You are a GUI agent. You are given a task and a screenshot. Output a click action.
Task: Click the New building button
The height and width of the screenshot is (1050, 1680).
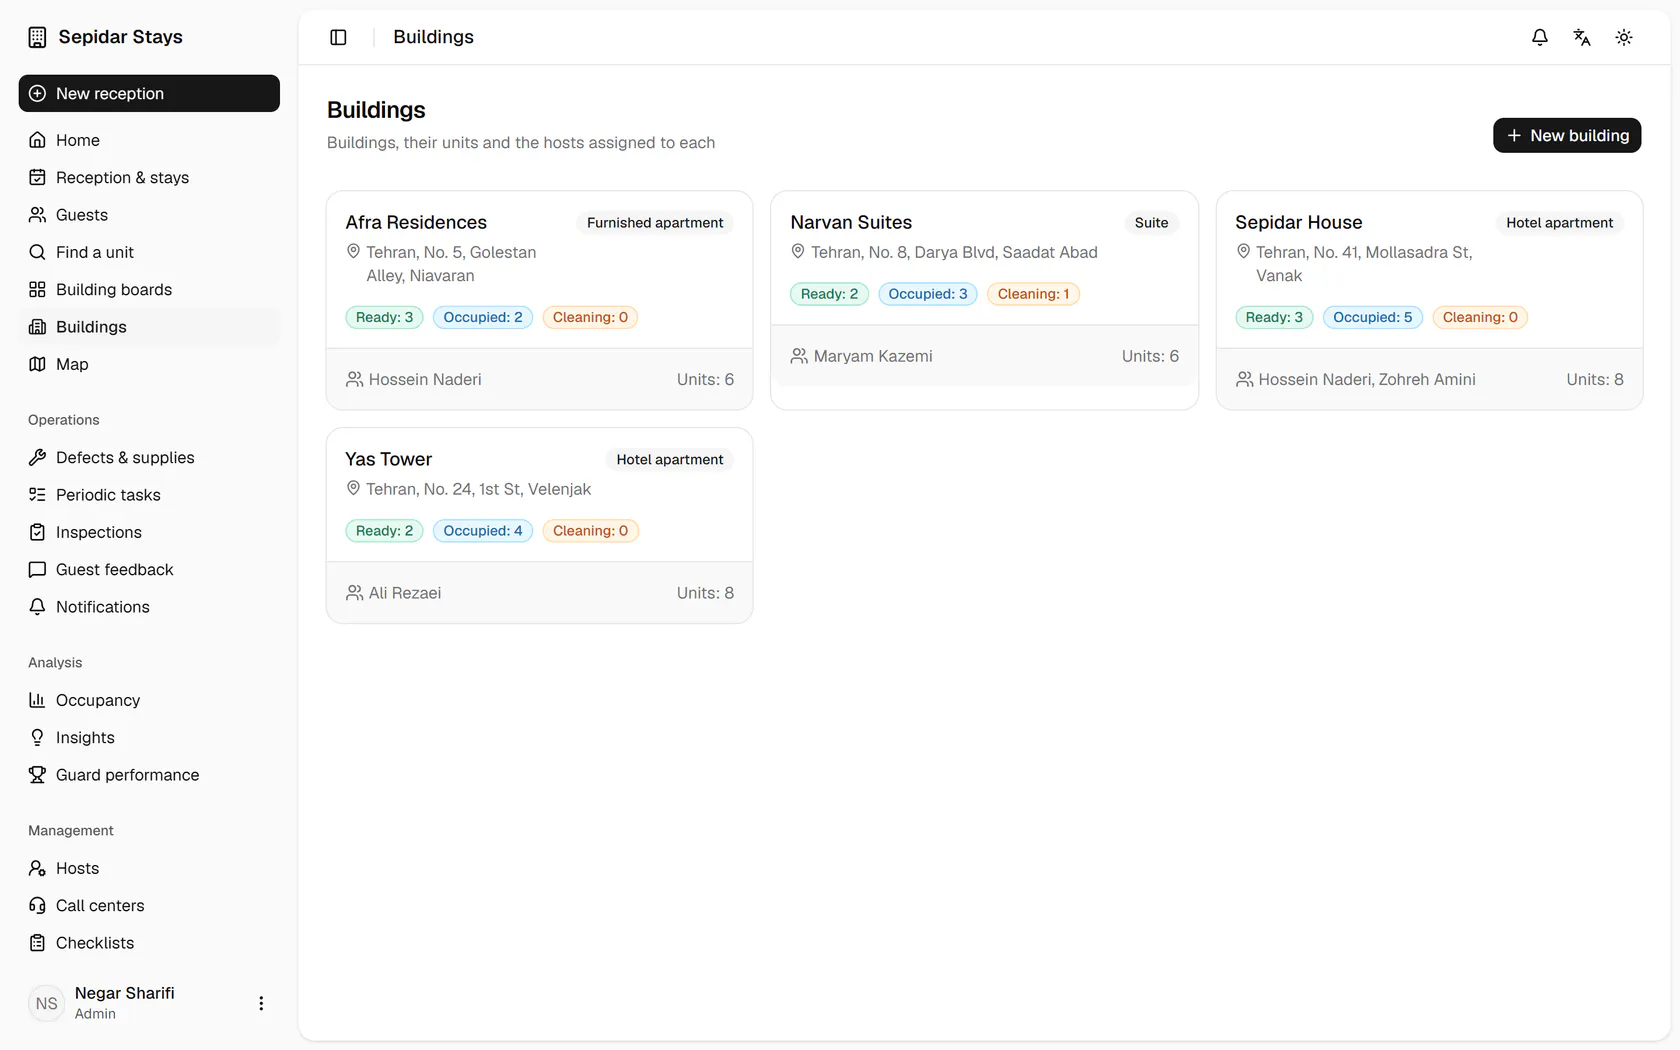(x=1567, y=135)
